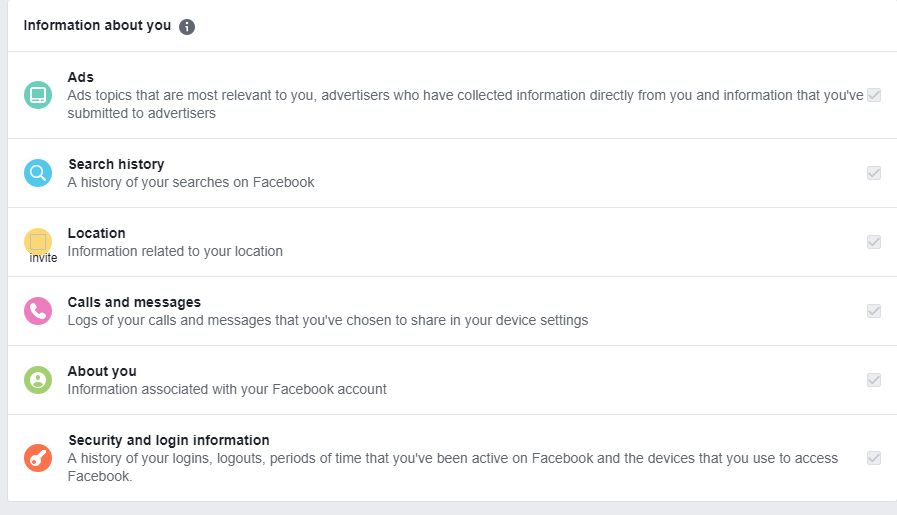This screenshot has width=897, height=515.
Task: Click the orange Security key icon
Action: coord(38,458)
